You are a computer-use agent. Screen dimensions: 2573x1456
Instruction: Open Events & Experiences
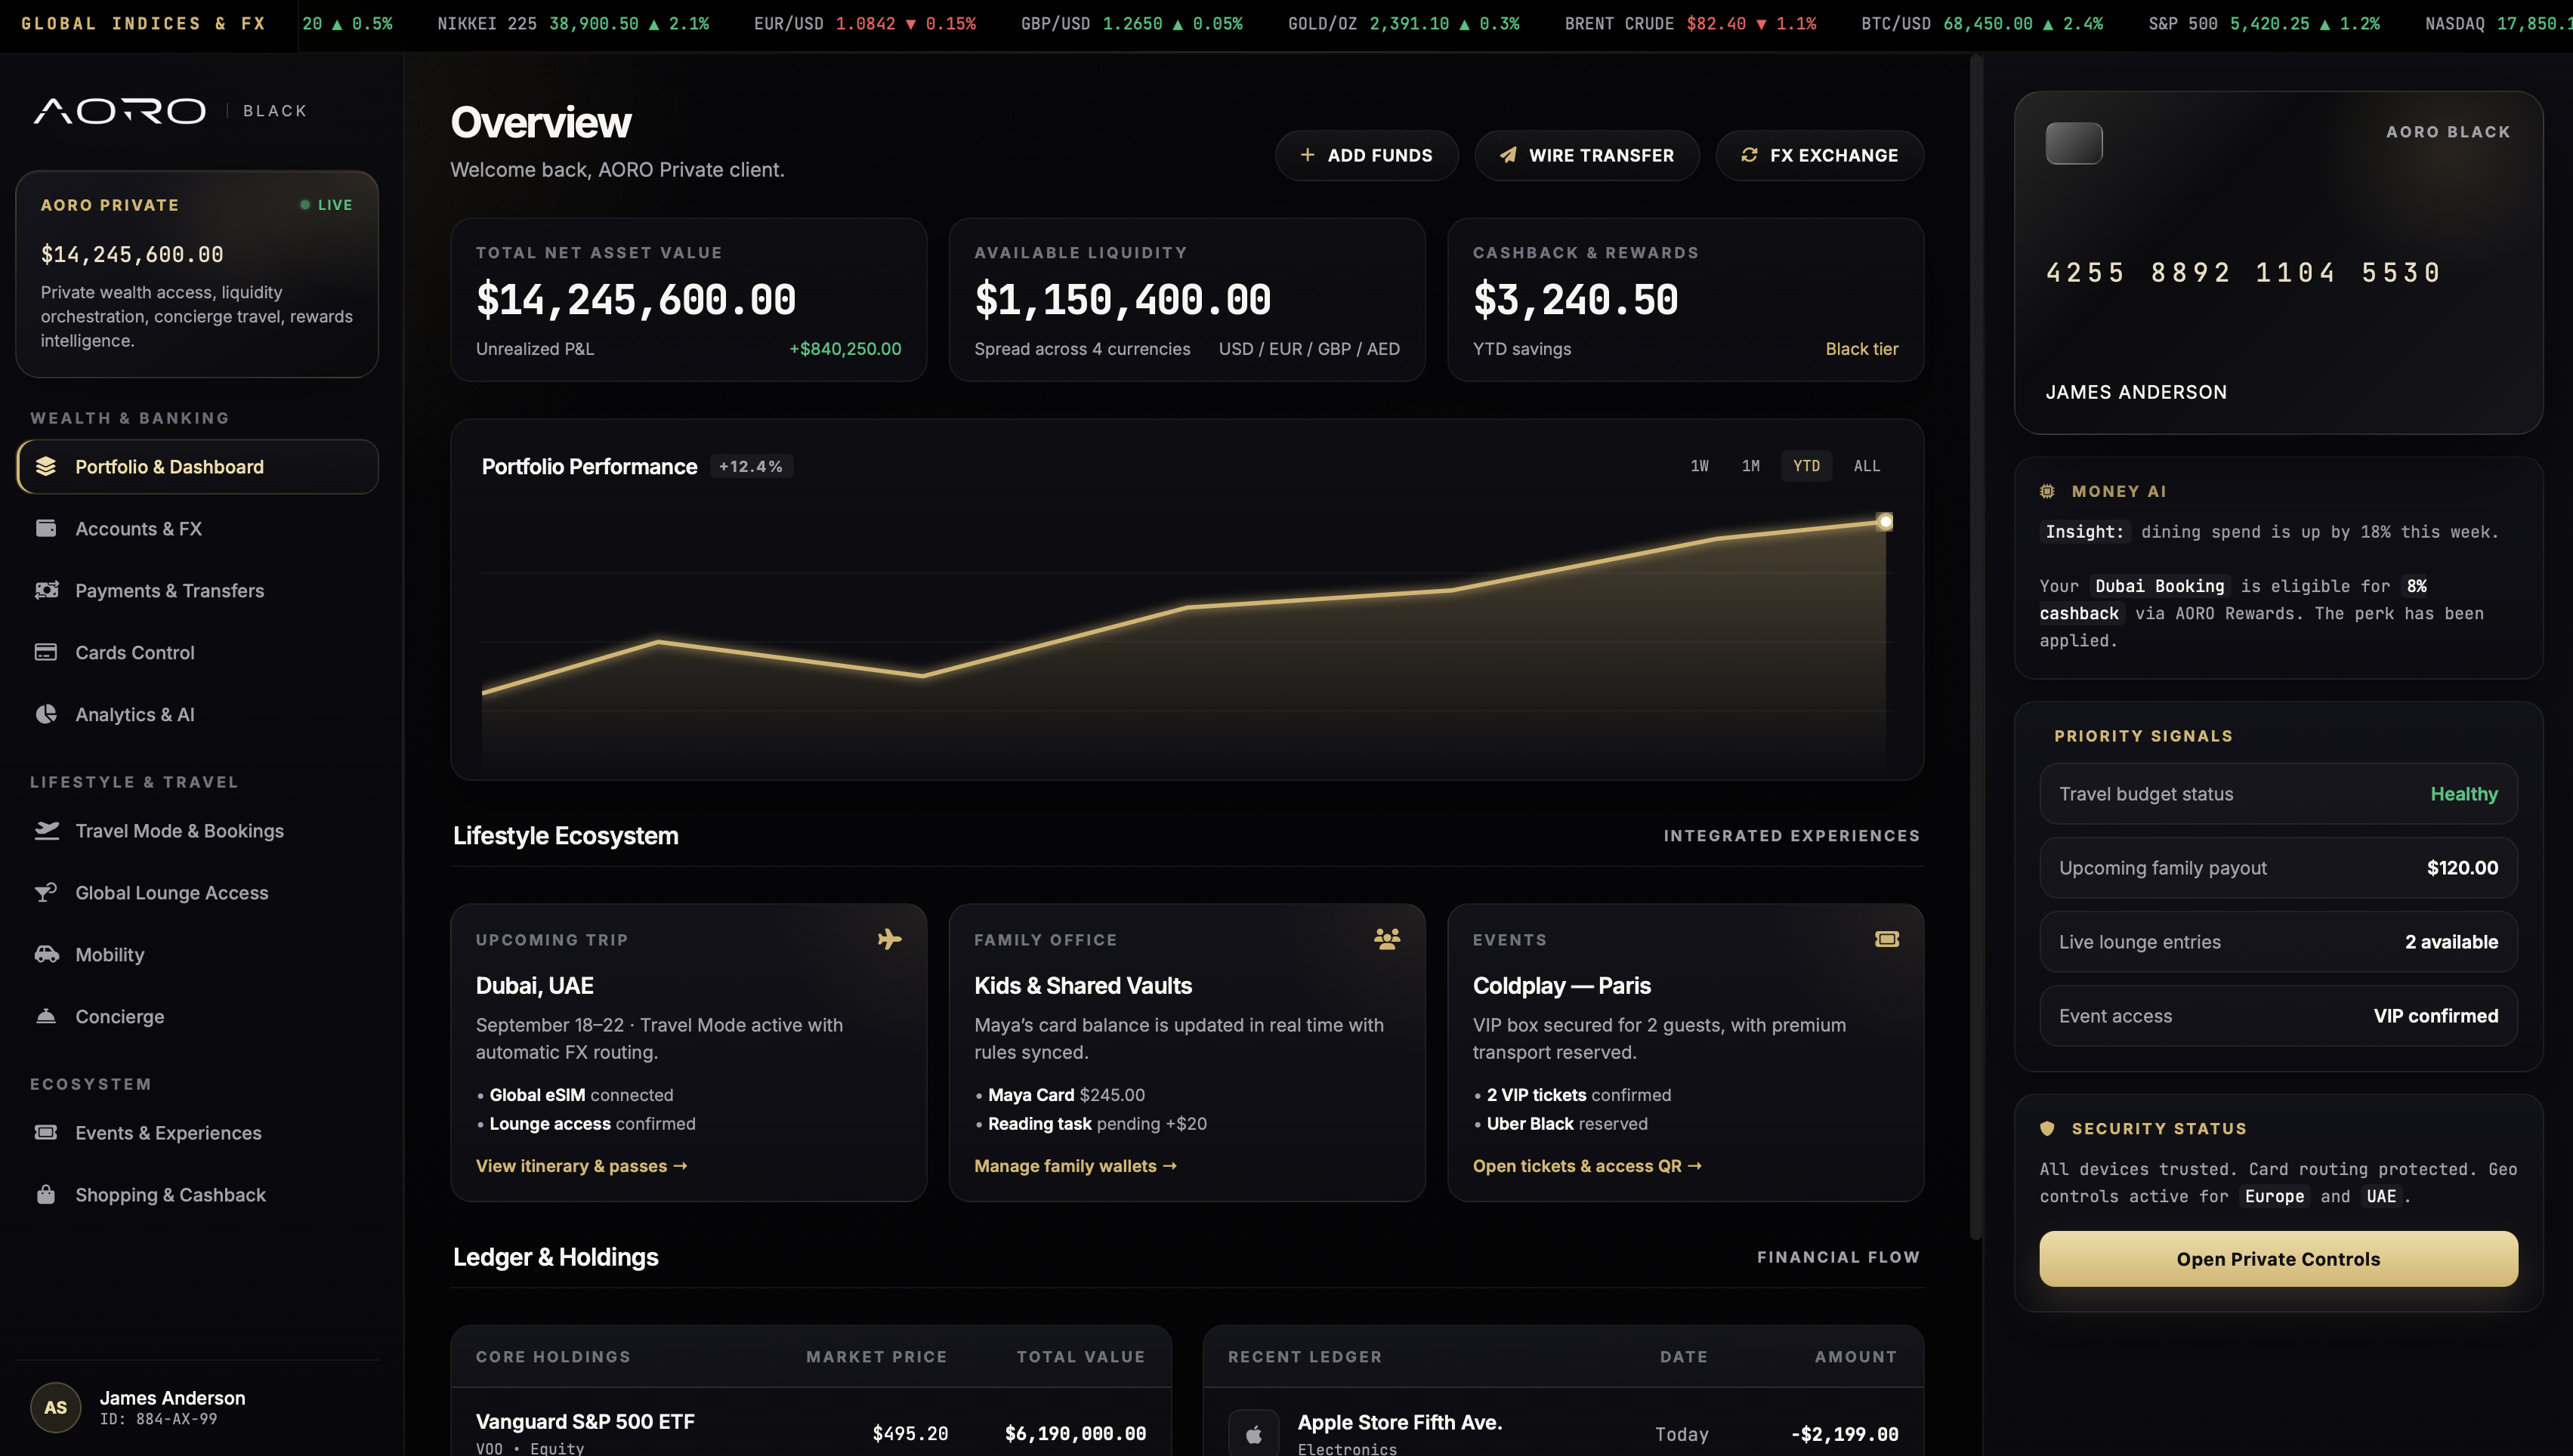pyautogui.click(x=168, y=1132)
